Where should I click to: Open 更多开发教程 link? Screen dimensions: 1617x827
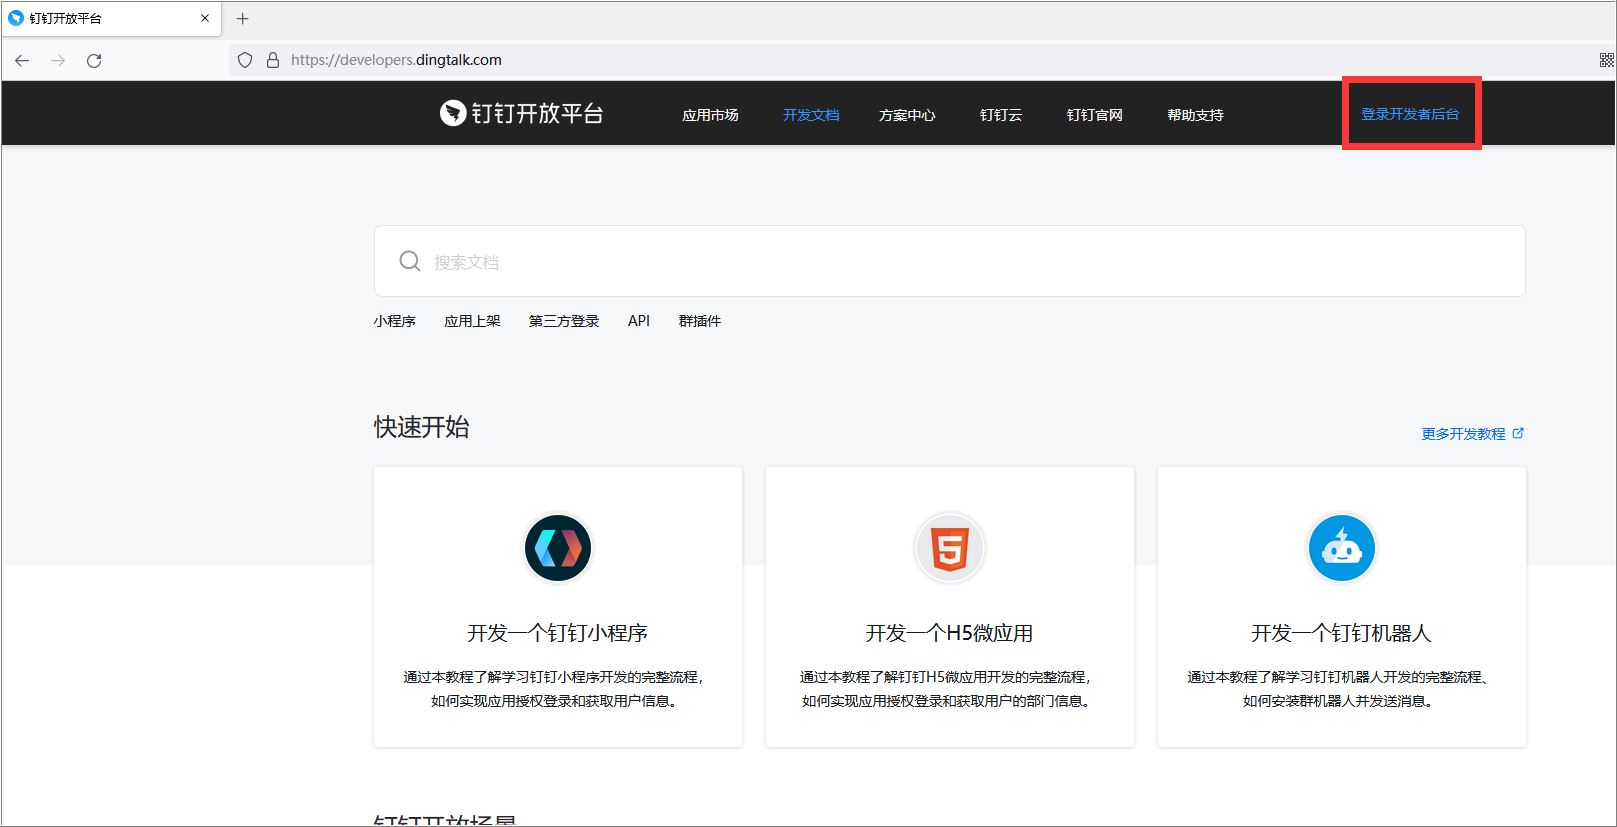(1464, 434)
